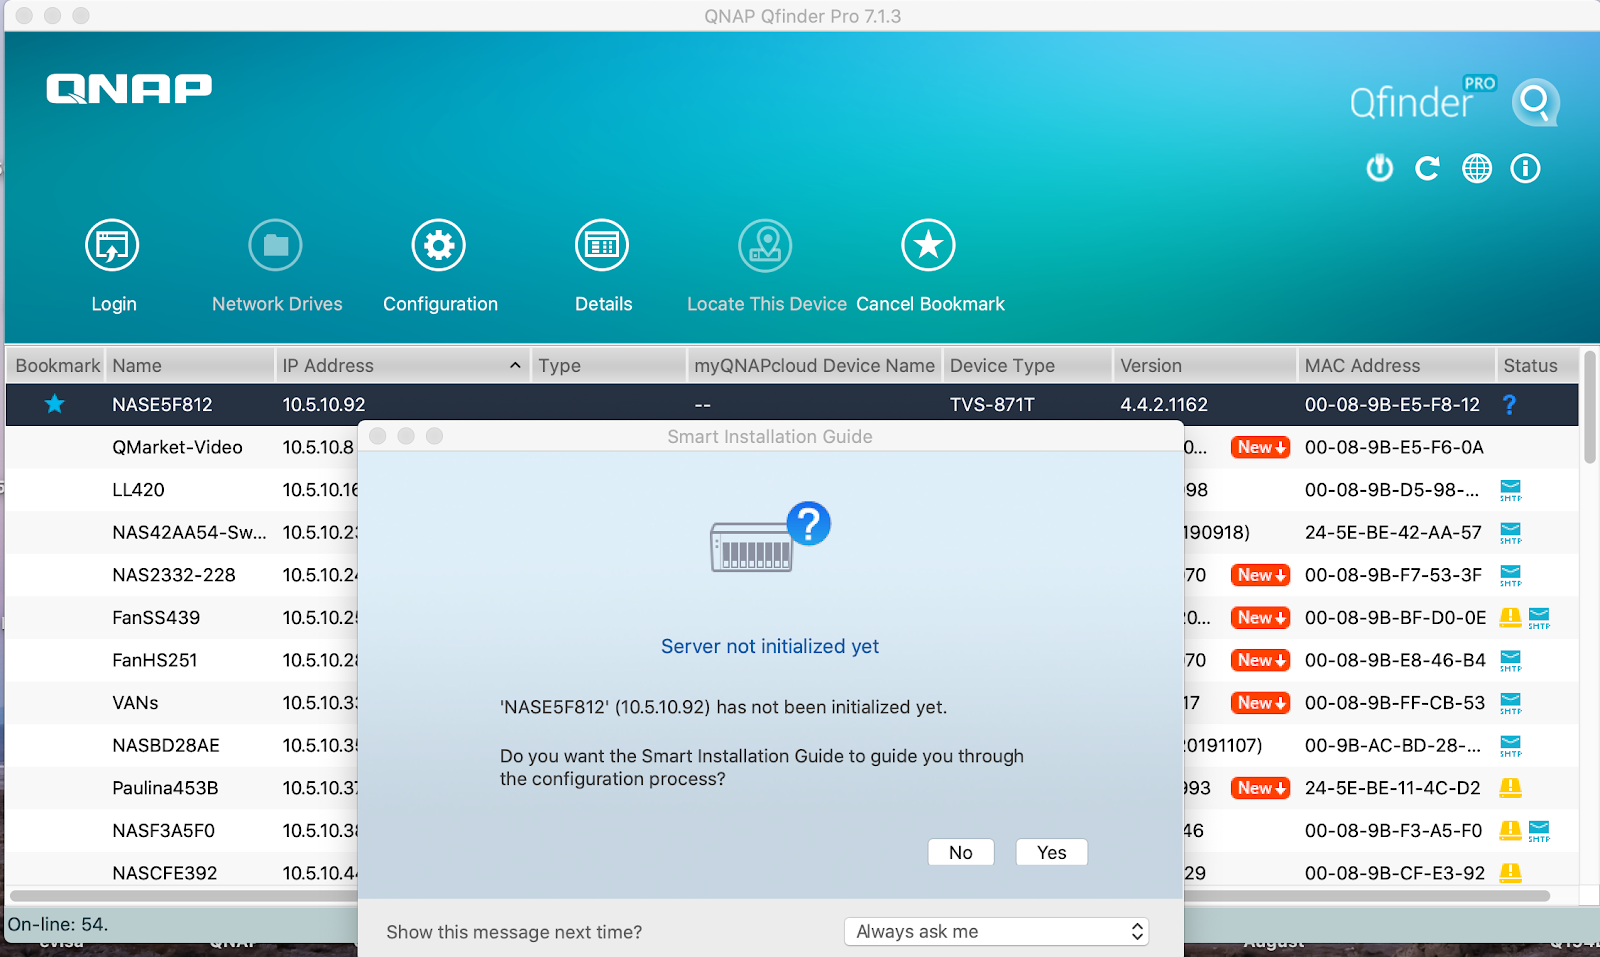Click the Qfinder magnifier search icon

pyautogui.click(x=1535, y=102)
